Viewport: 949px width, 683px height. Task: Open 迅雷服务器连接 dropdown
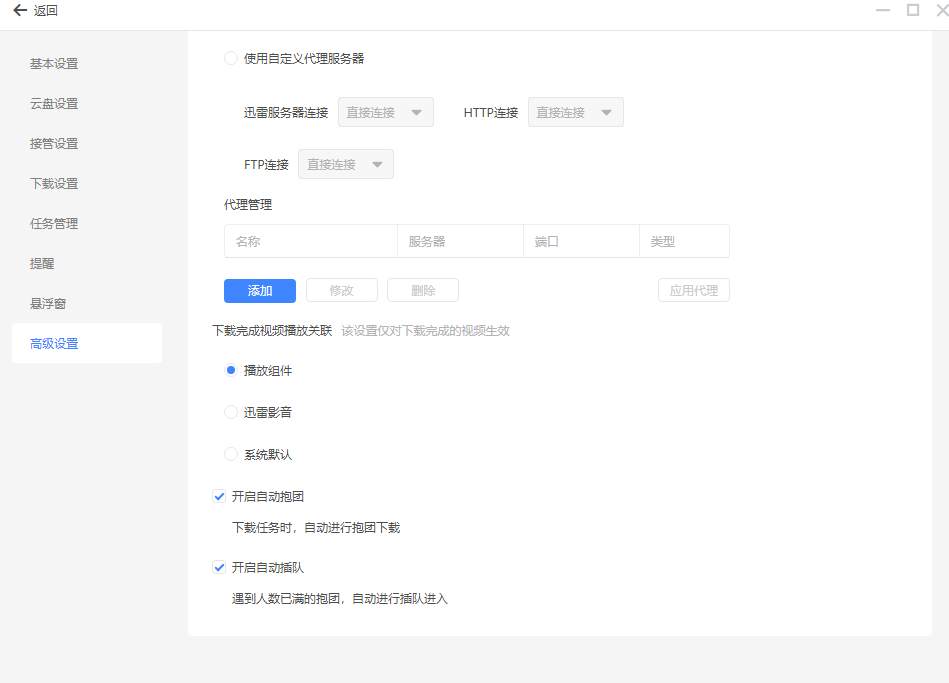386,112
